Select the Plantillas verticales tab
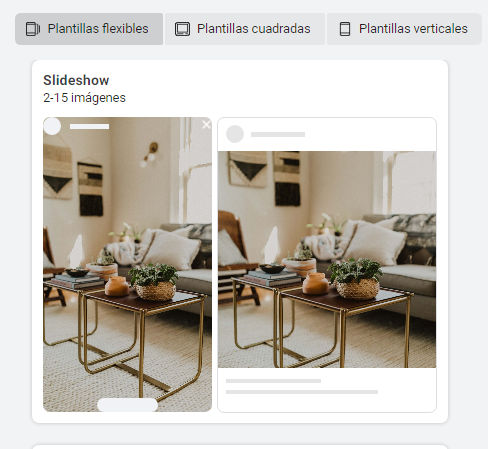The image size is (488, 449). point(404,29)
